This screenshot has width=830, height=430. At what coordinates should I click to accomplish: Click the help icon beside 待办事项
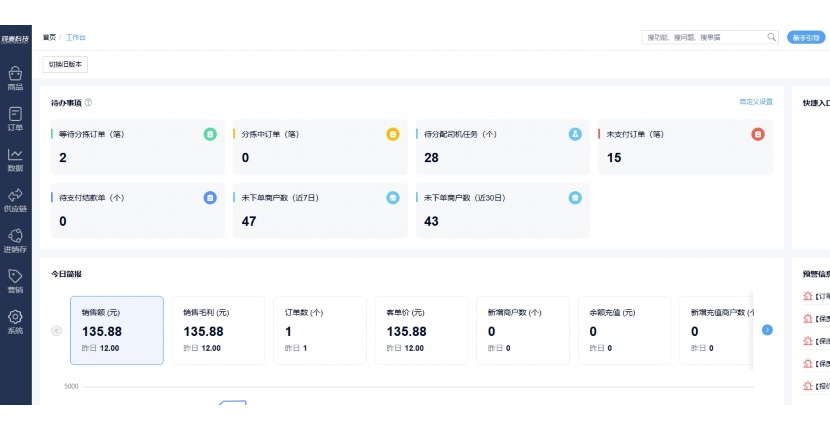88,102
